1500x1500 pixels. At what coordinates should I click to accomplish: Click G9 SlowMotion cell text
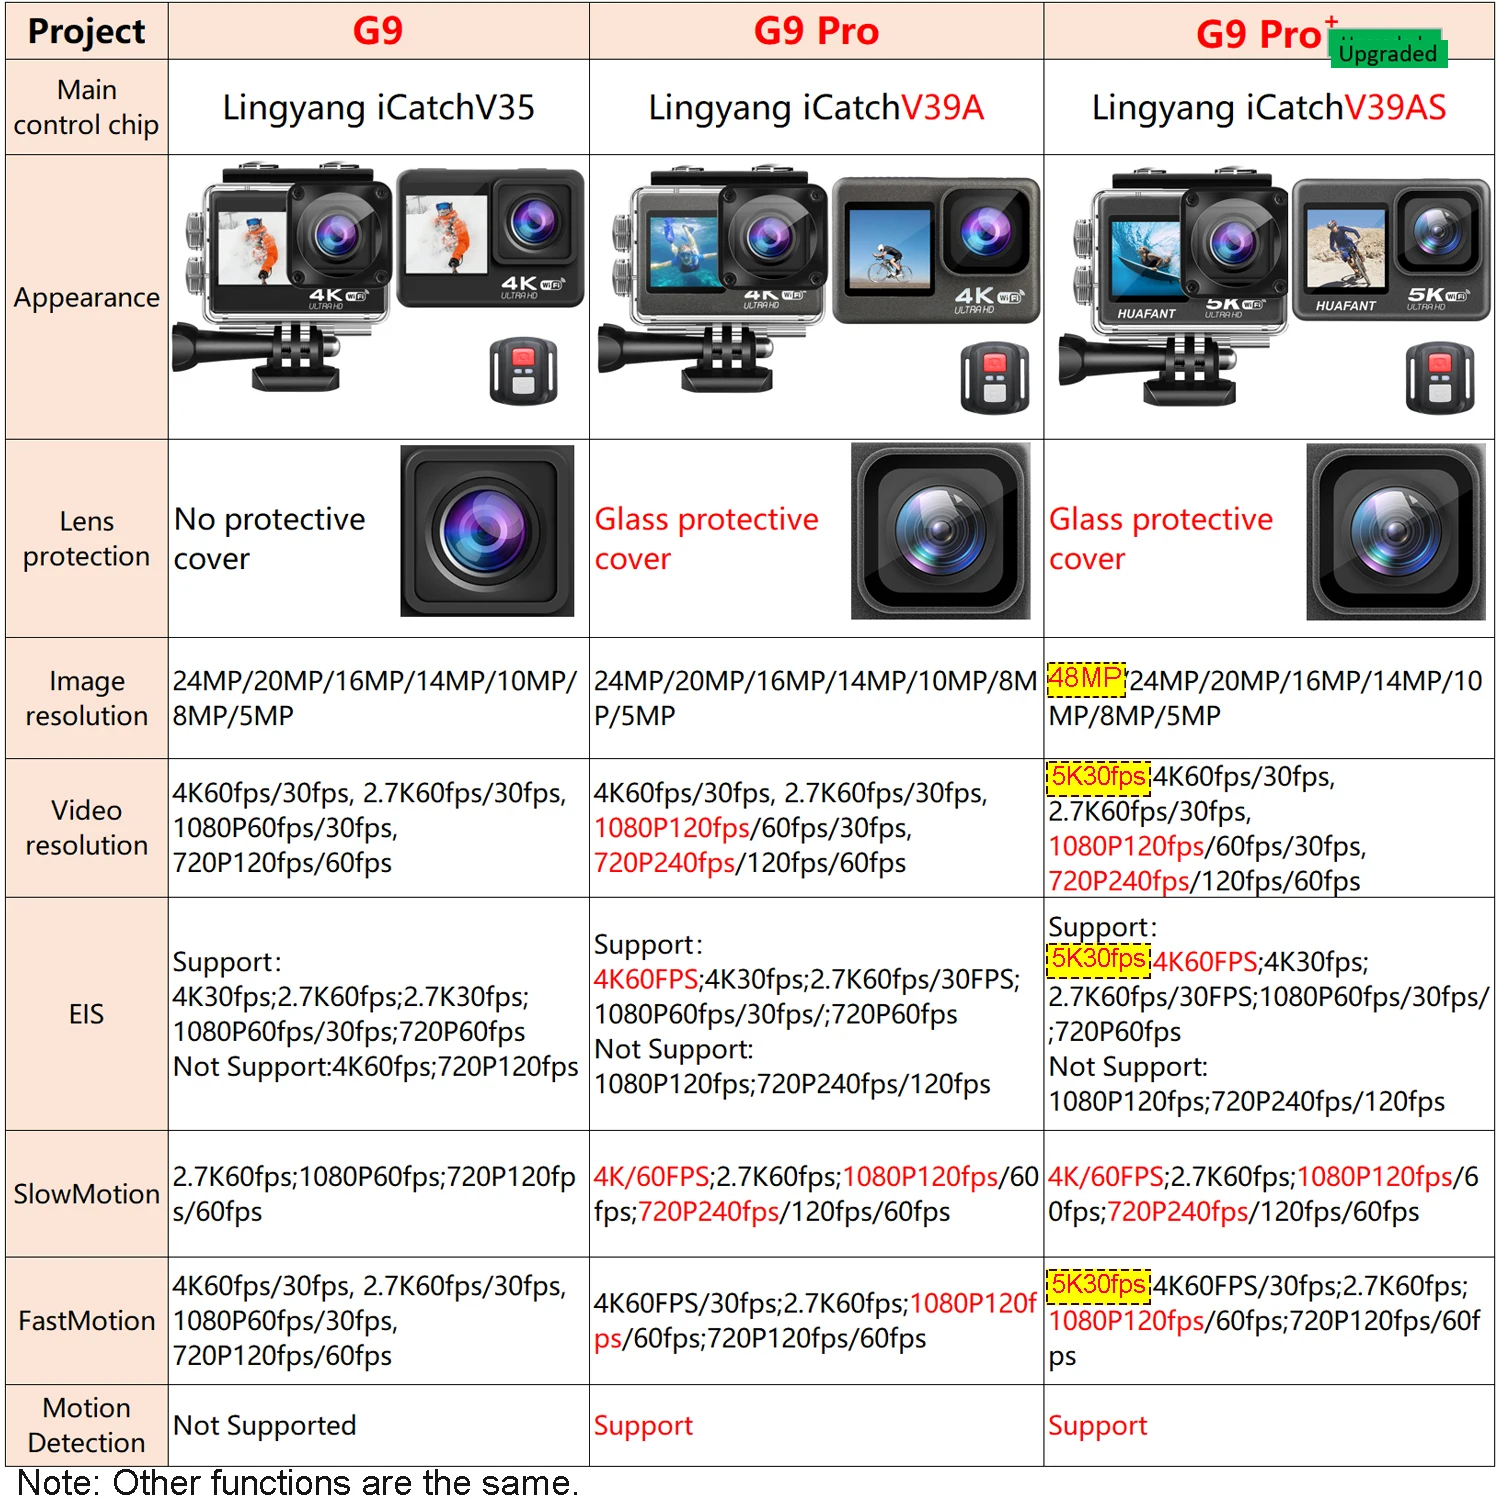[x=374, y=1194]
